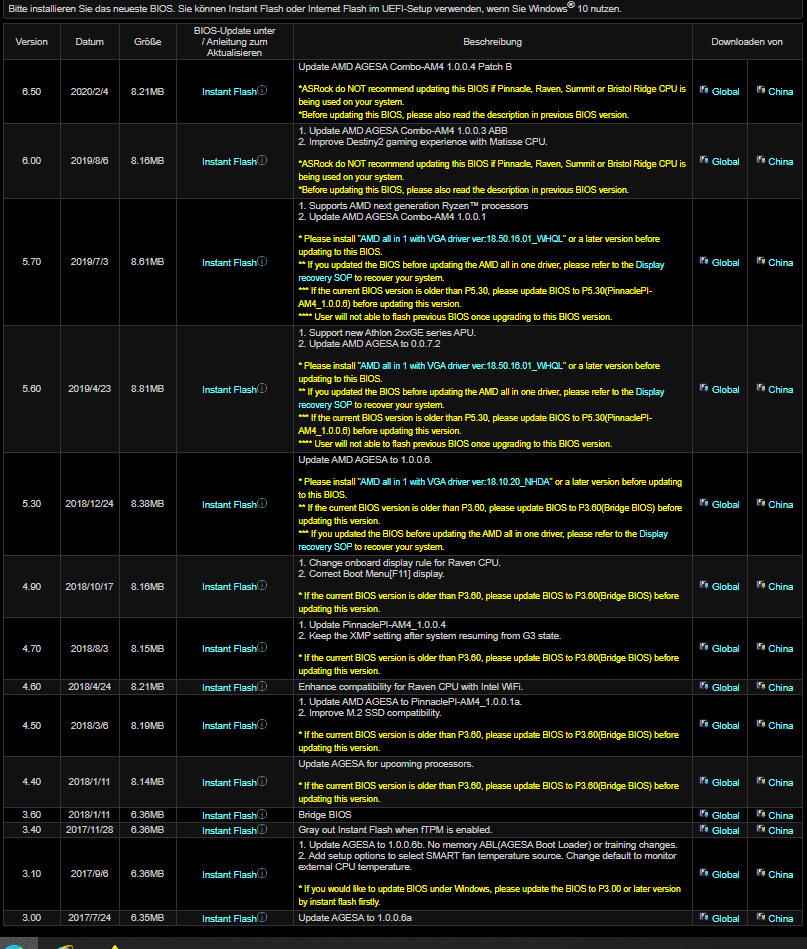Click the info icon beside Instant Flash in the 5.70 row
The image size is (807, 949).
click(262, 261)
